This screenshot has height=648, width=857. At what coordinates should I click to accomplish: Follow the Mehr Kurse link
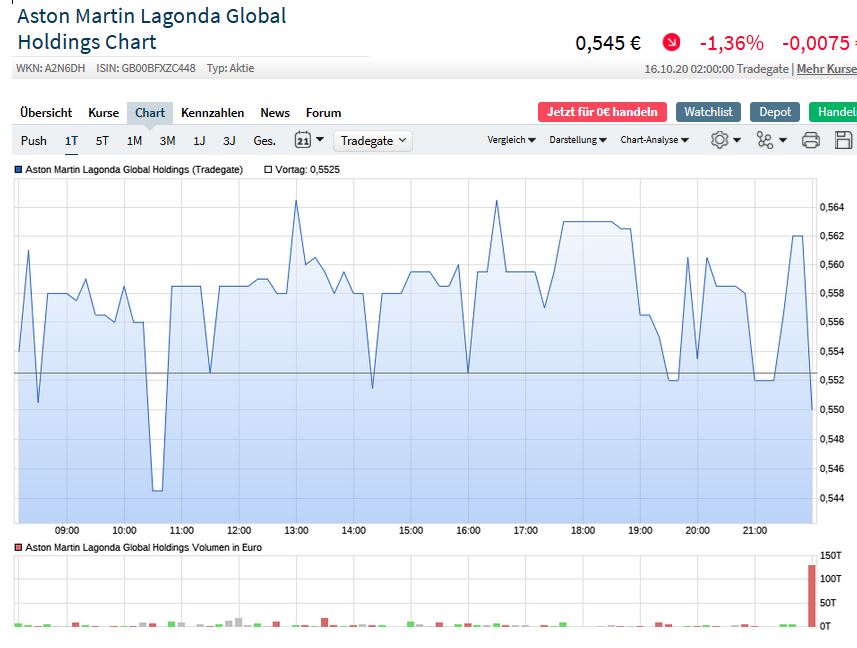826,69
